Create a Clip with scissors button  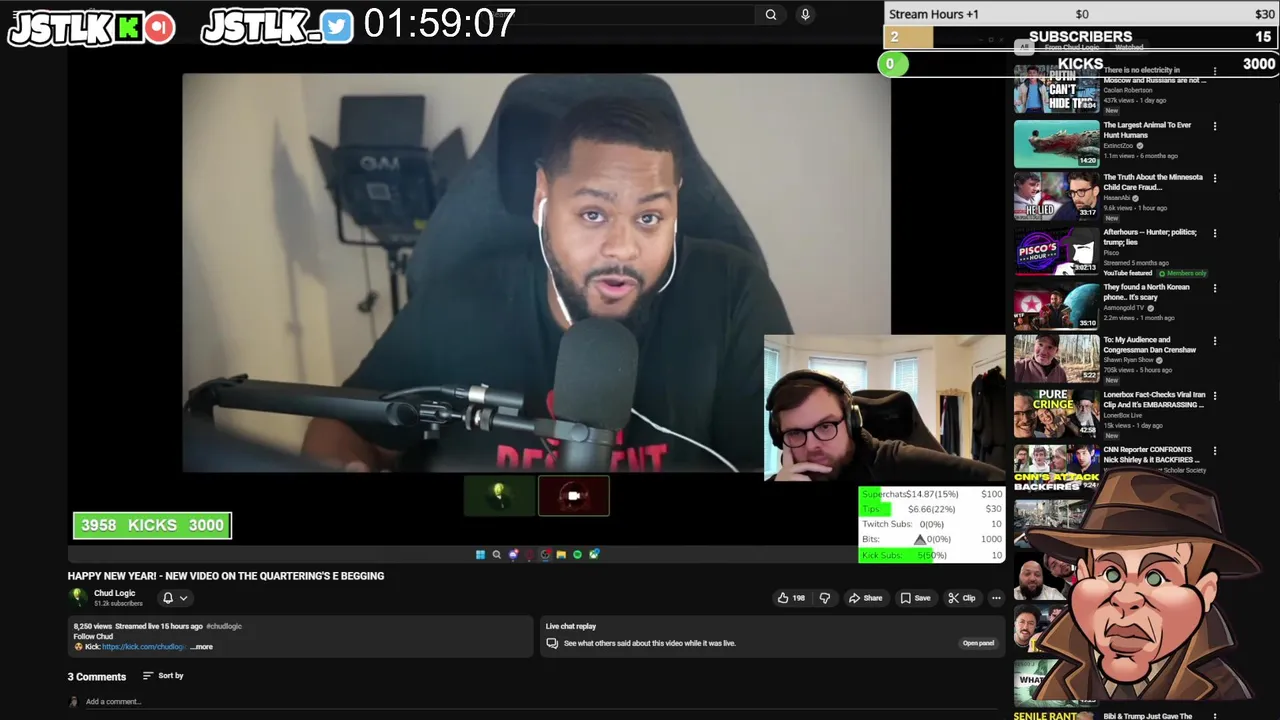click(962, 598)
